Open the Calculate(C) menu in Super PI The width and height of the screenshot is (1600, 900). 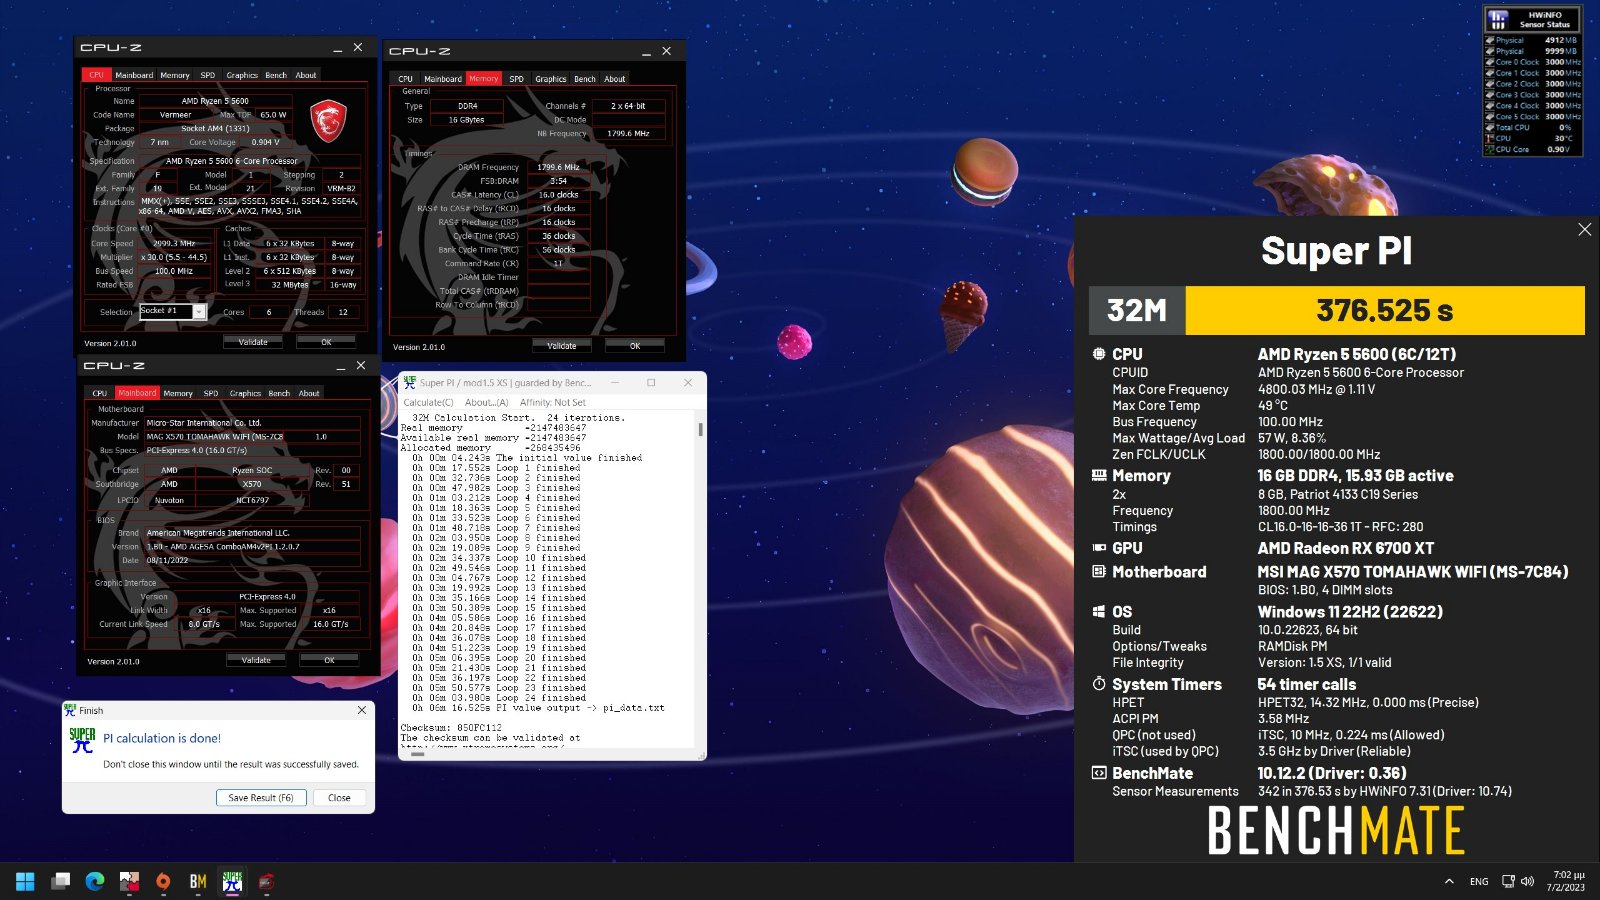coord(428,402)
